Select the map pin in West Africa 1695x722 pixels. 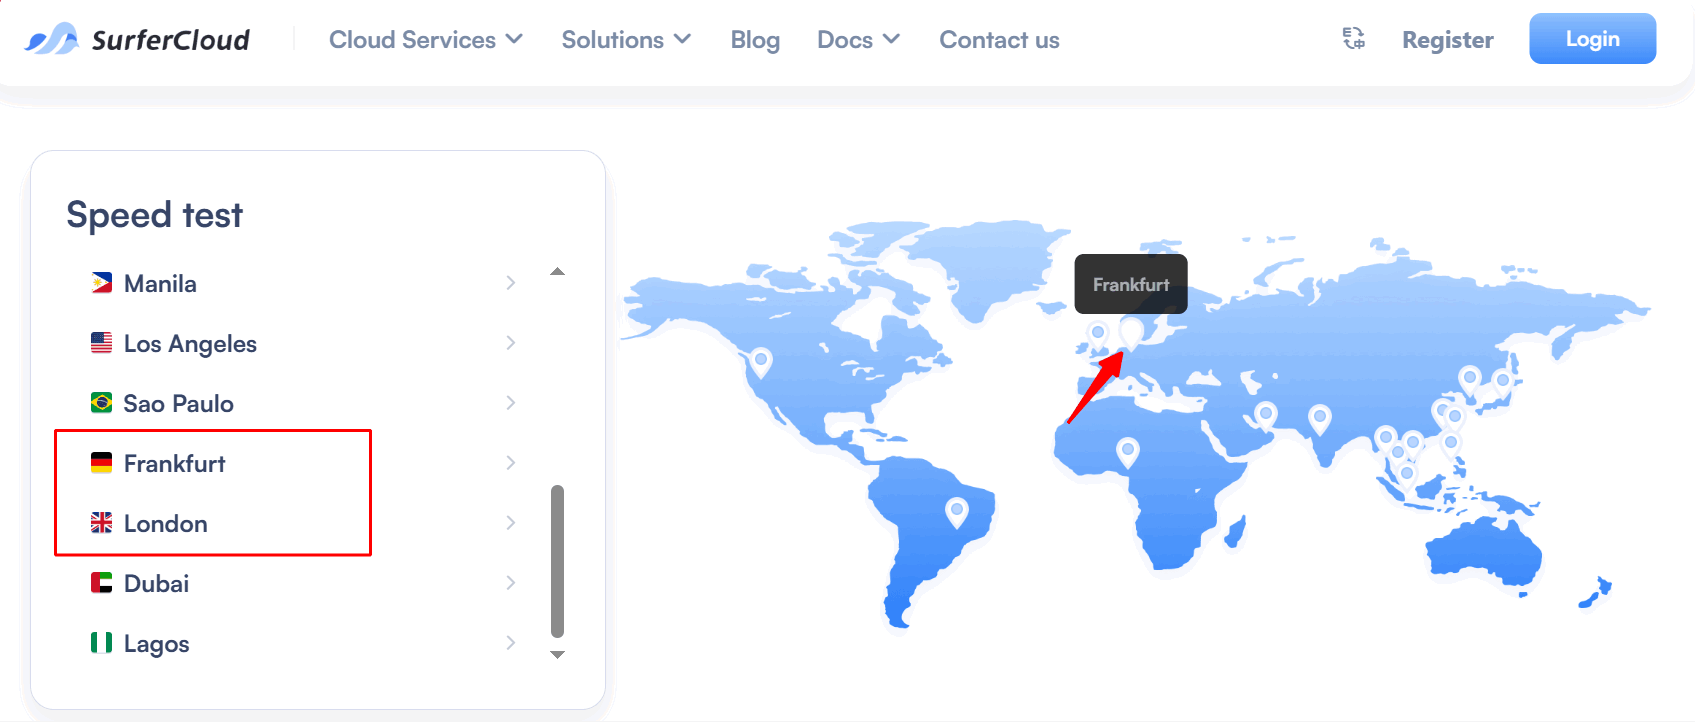coord(1128,452)
